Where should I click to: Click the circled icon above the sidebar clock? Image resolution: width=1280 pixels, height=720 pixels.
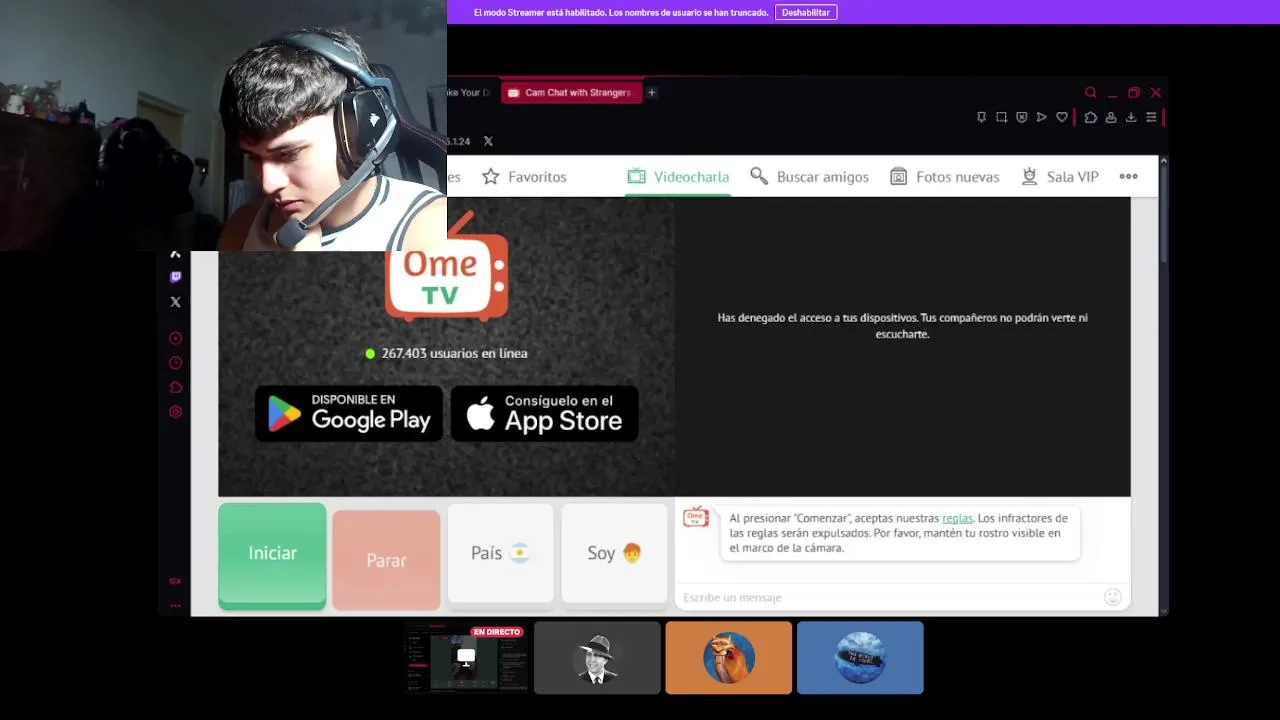click(x=175, y=338)
